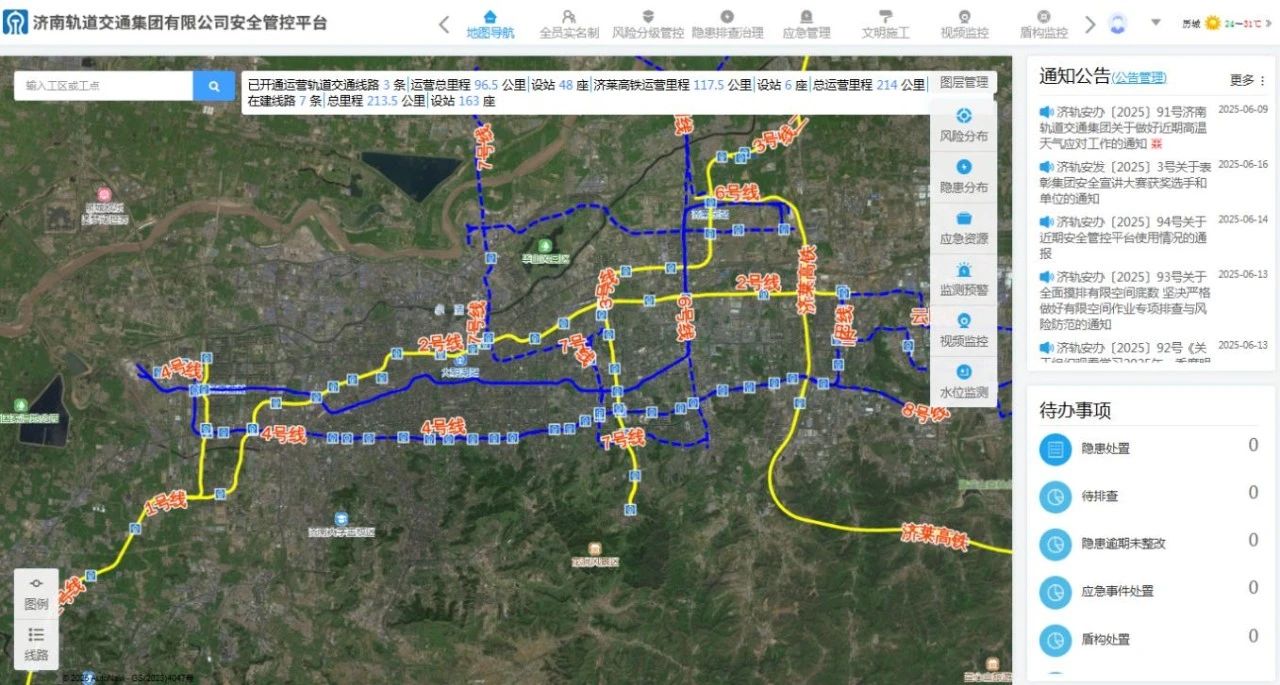Image resolution: width=1280 pixels, height=685 pixels.
Task: Click the 图层管理 layer management button
Action: pos(963,83)
